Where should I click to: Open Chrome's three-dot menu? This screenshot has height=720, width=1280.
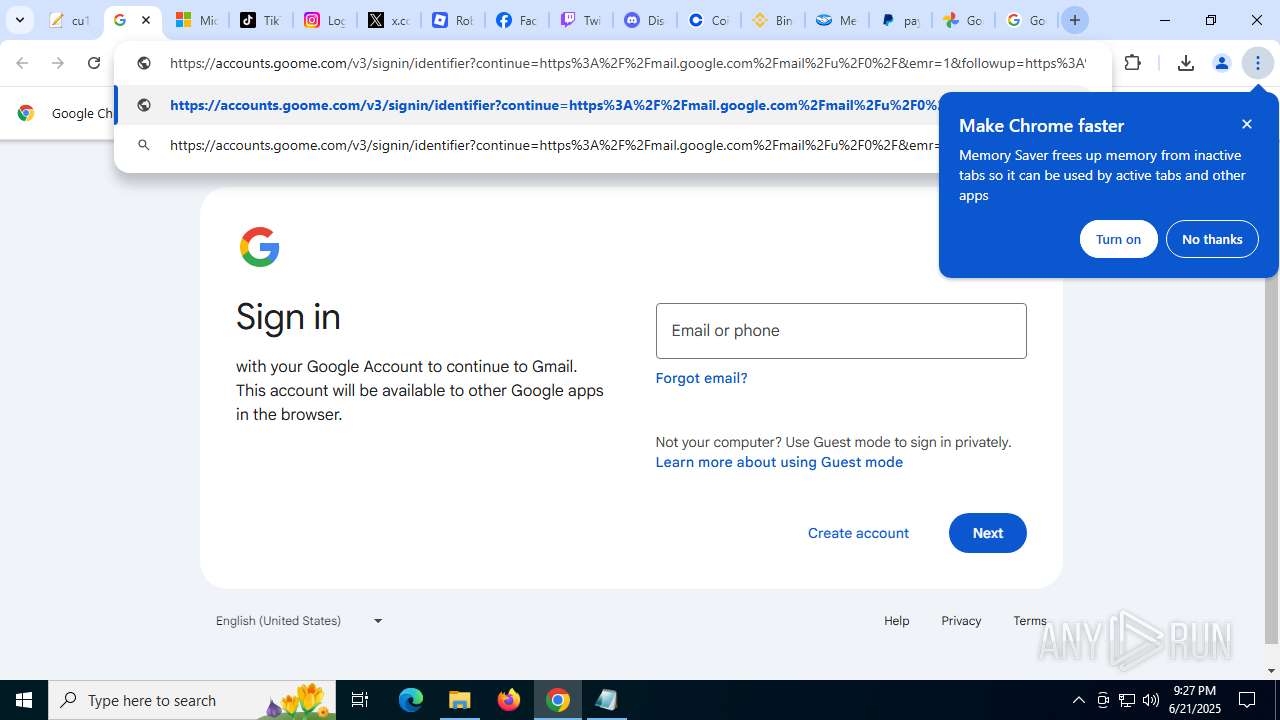1258,63
